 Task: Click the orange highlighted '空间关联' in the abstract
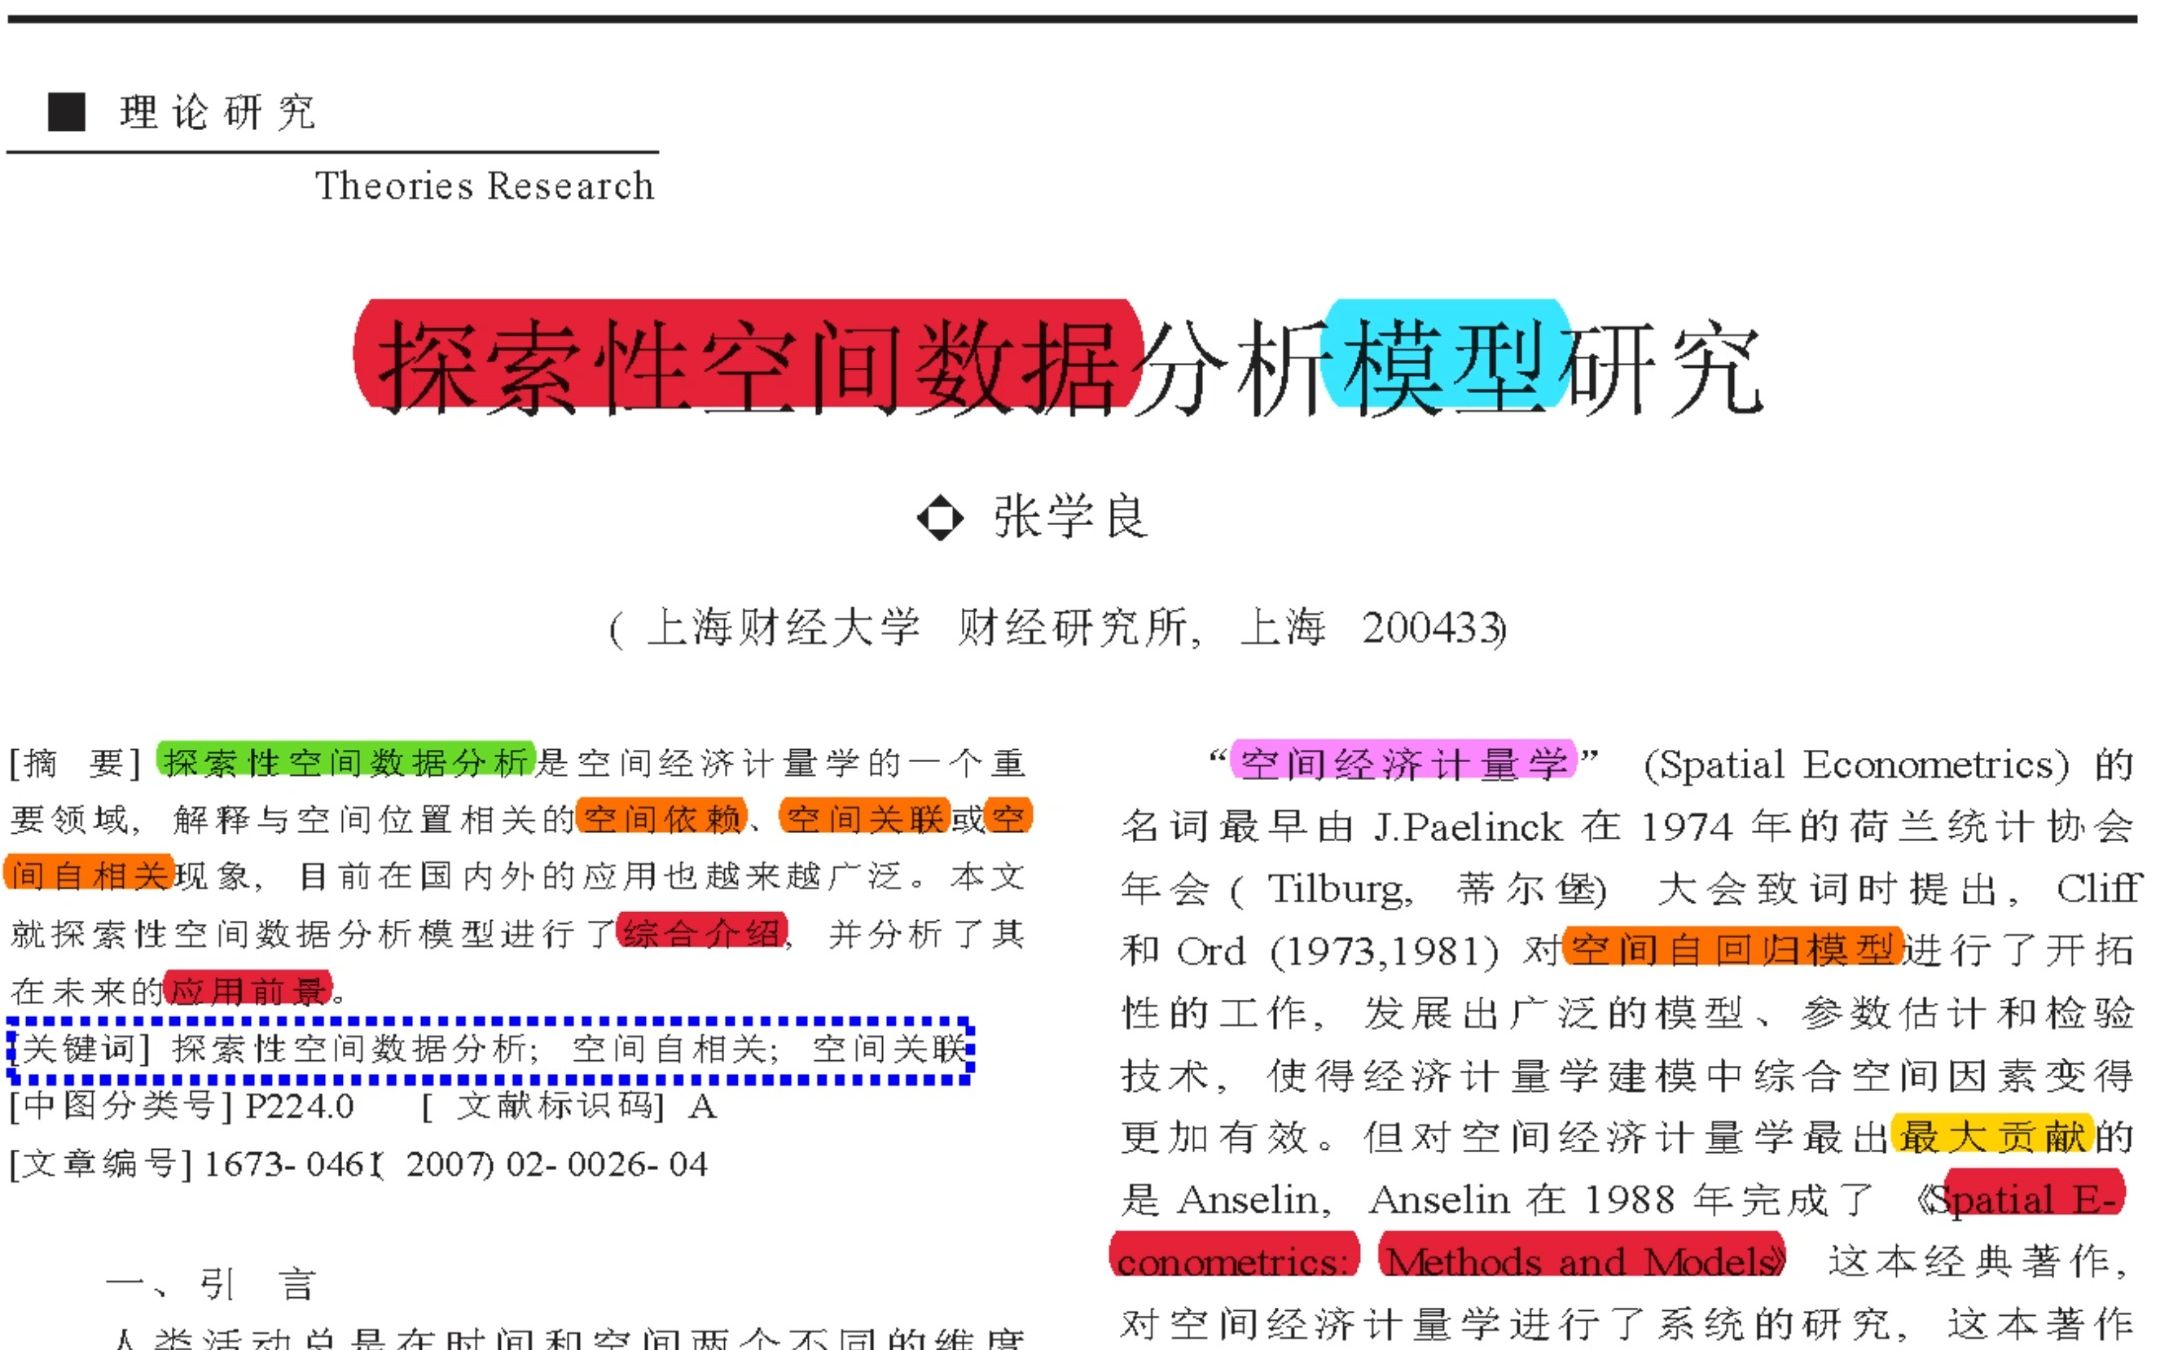tap(865, 818)
